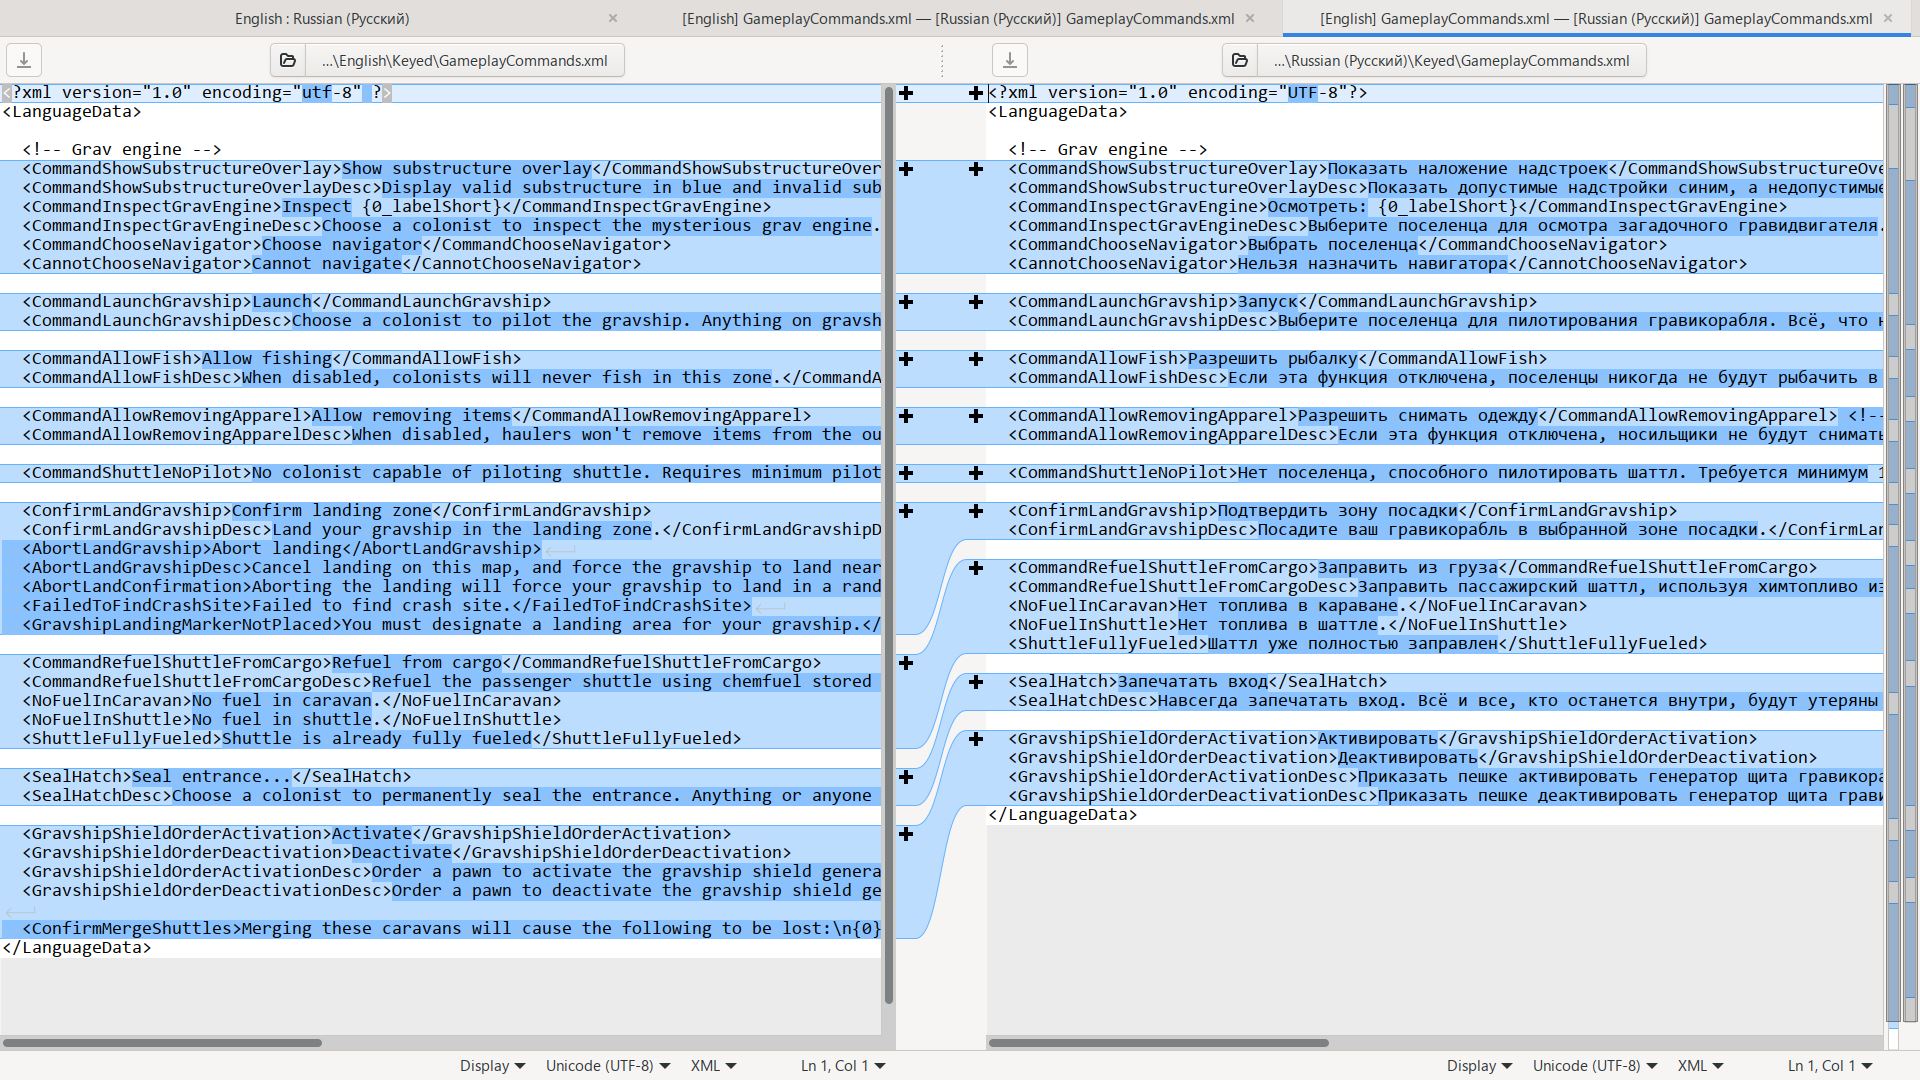Click the English Keyed GameplayCommands.xml path field
Image resolution: width=1920 pixels, height=1080 pixels.
(x=464, y=61)
